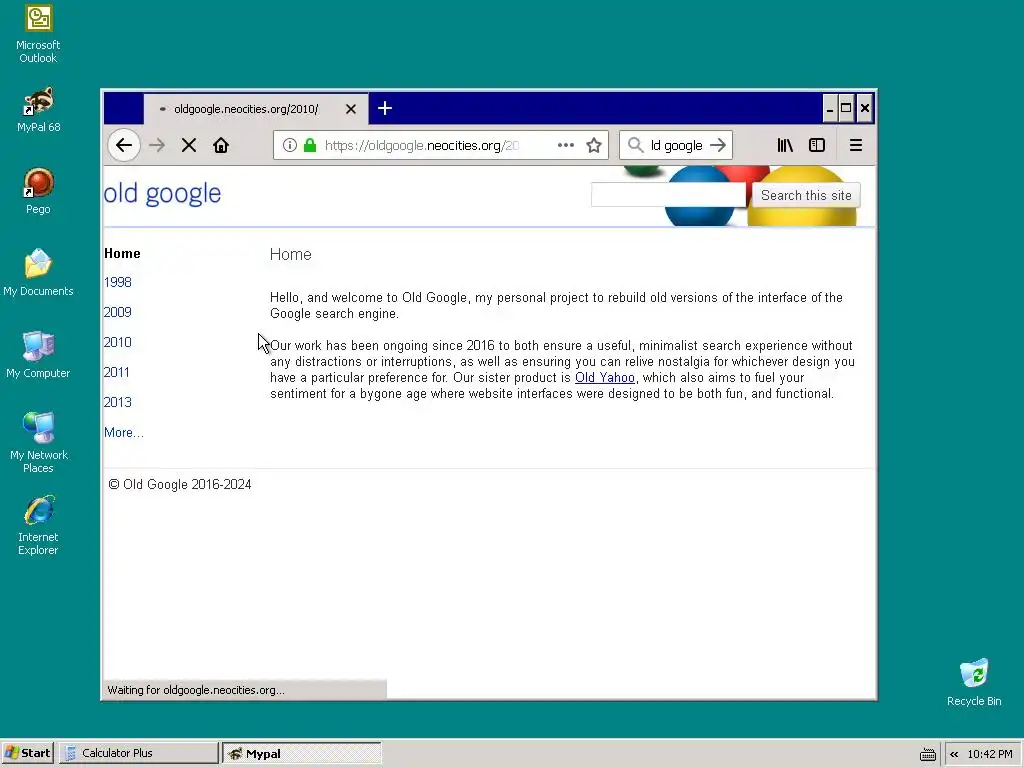Screen dimensions: 1024x768
Task: Click the green padlock security icon
Action: (x=310, y=145)
